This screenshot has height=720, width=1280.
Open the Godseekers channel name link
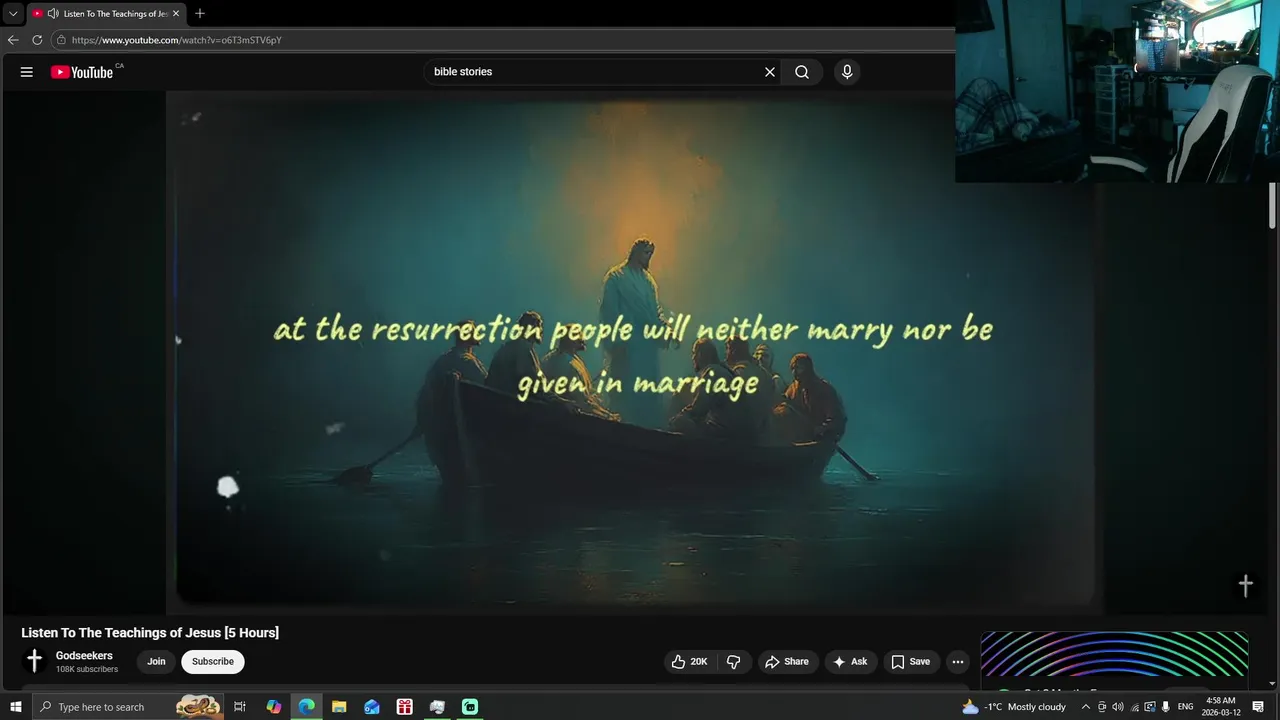(84, 656)
